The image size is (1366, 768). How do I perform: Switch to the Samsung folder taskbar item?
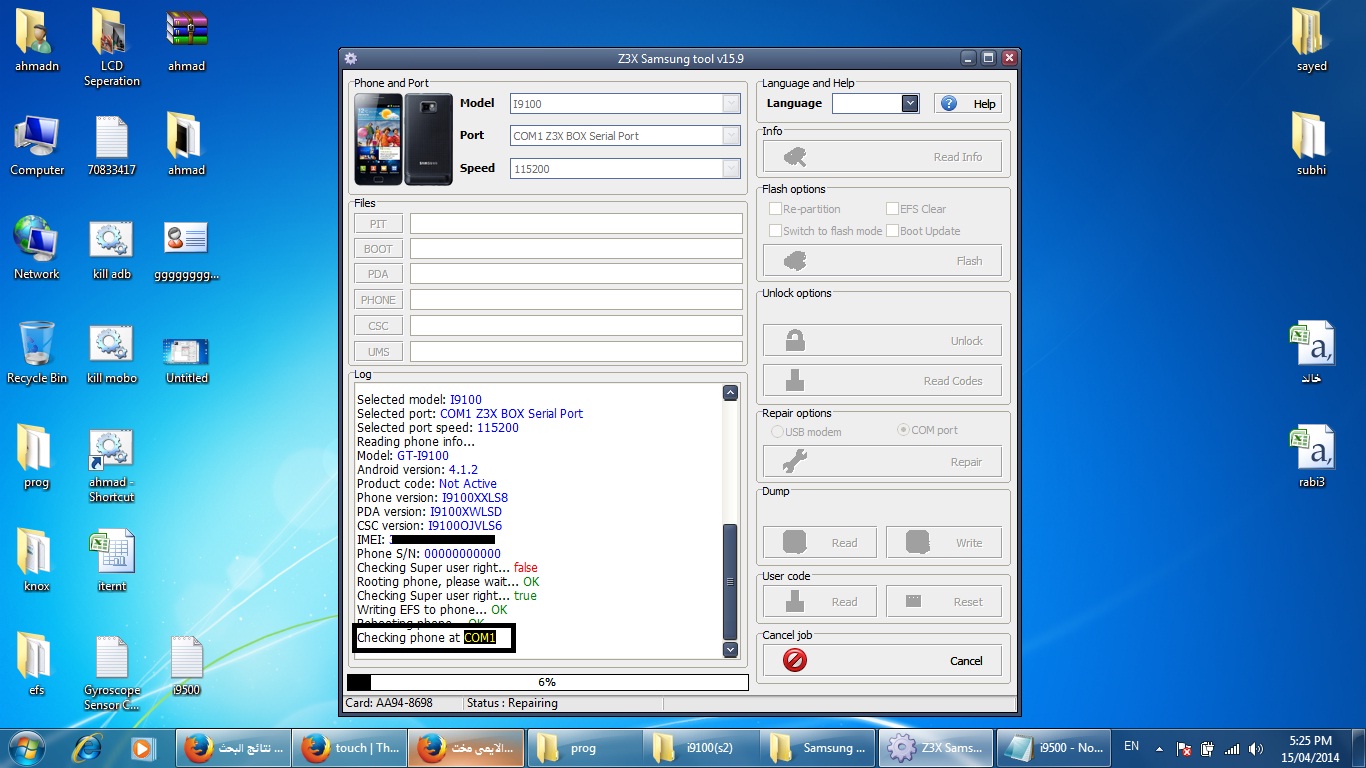(819, 747)
